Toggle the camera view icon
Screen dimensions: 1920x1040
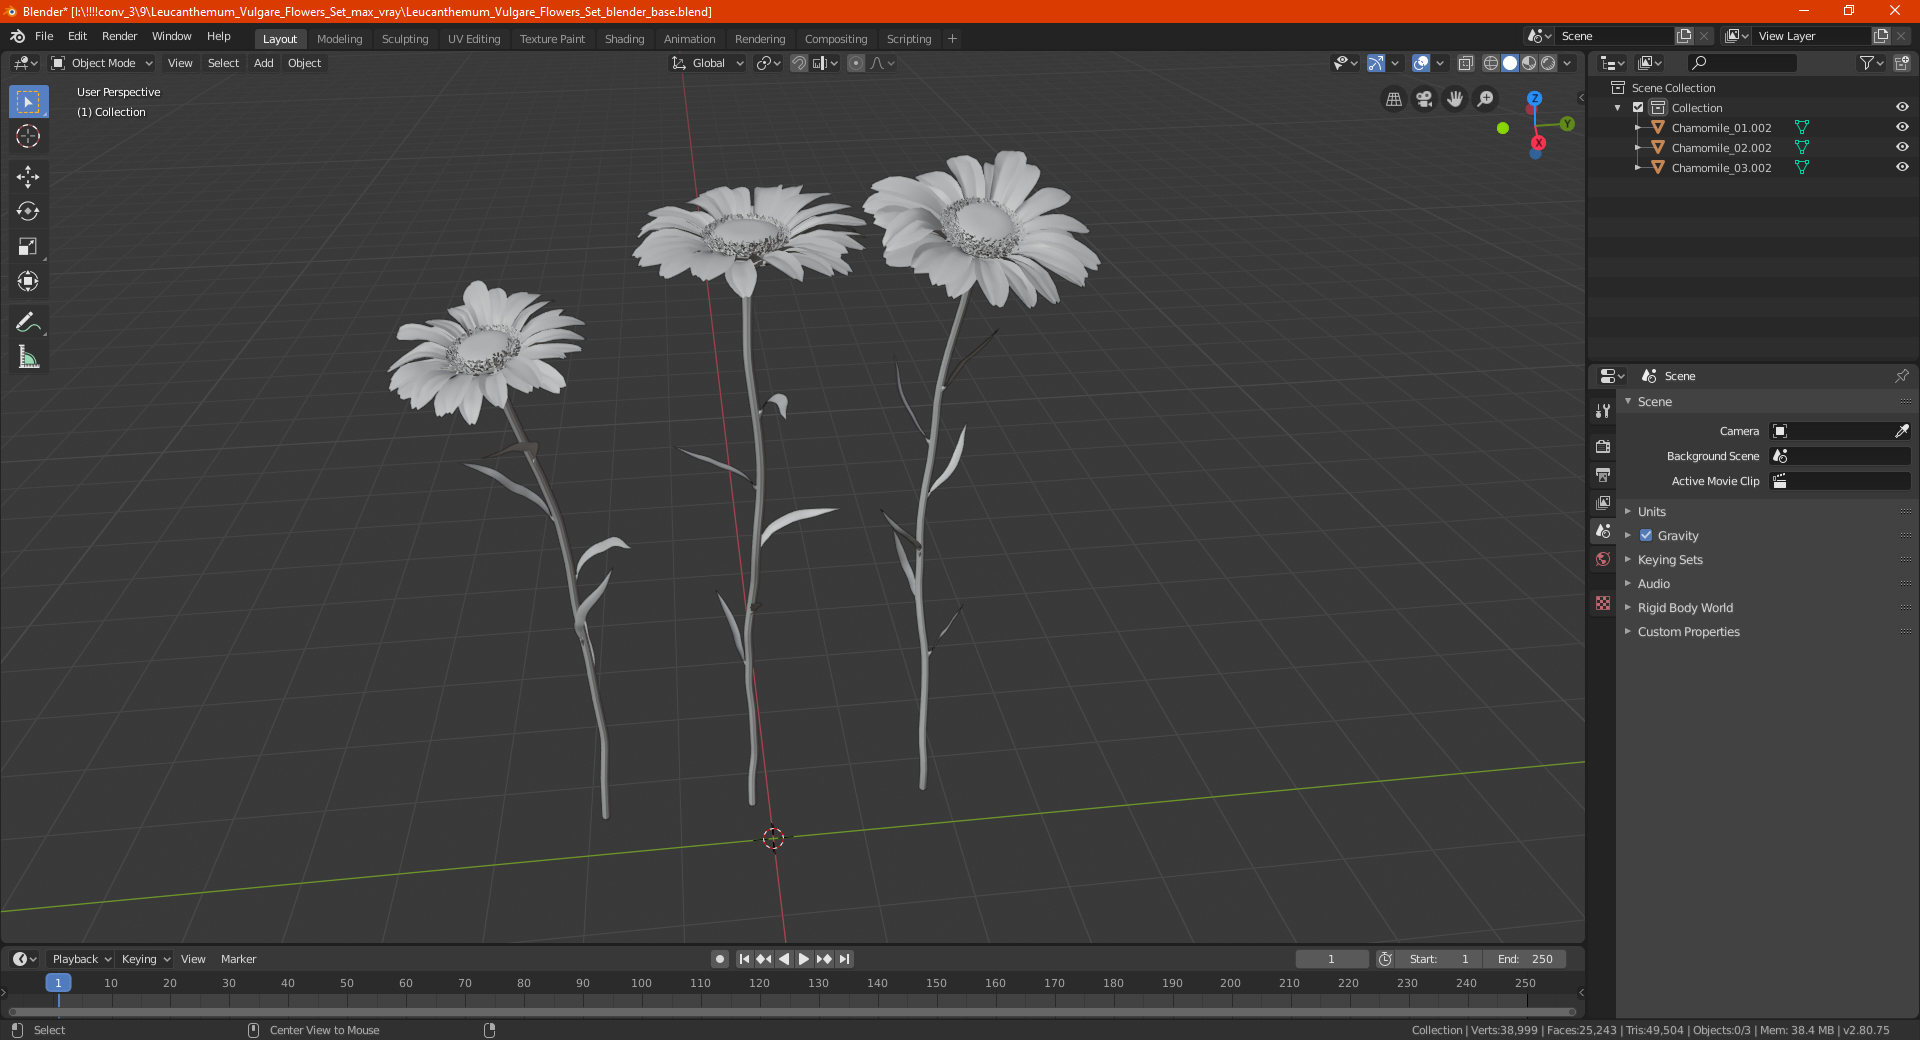tap(1424, 99)
